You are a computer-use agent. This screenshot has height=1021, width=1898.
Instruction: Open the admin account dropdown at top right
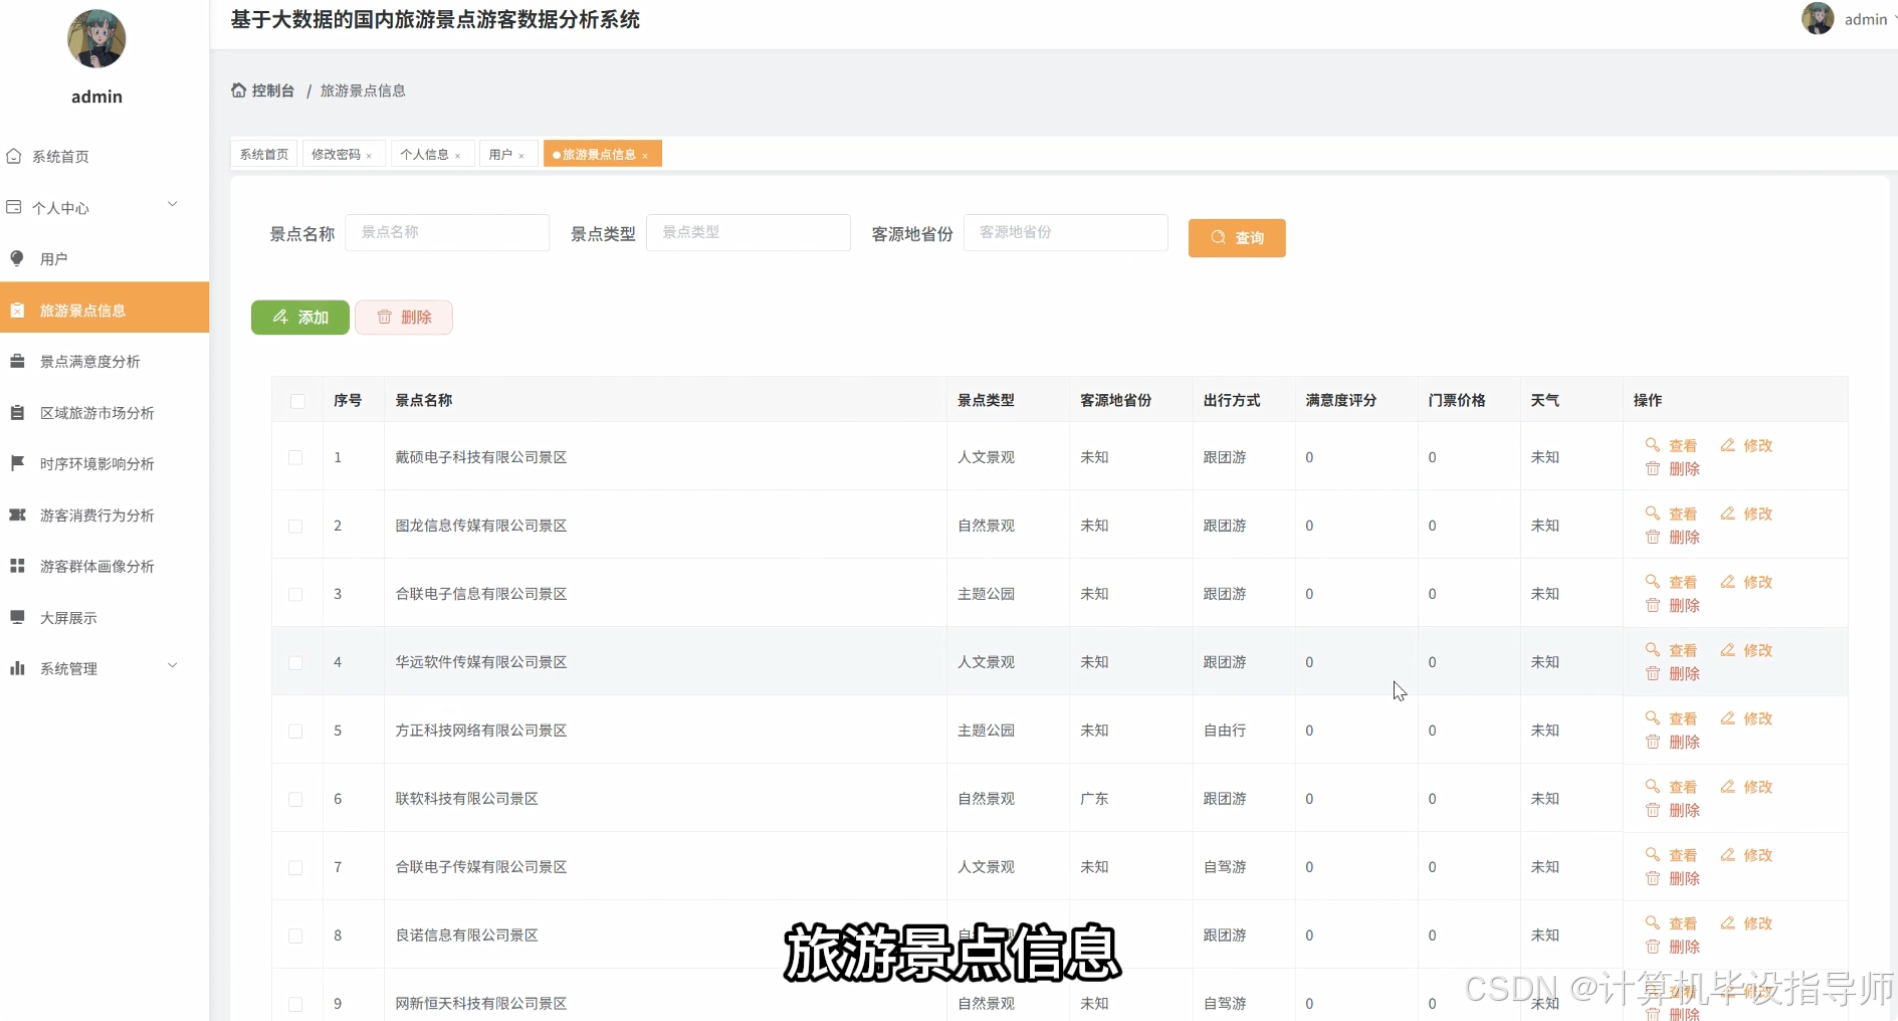point(1860,19)
